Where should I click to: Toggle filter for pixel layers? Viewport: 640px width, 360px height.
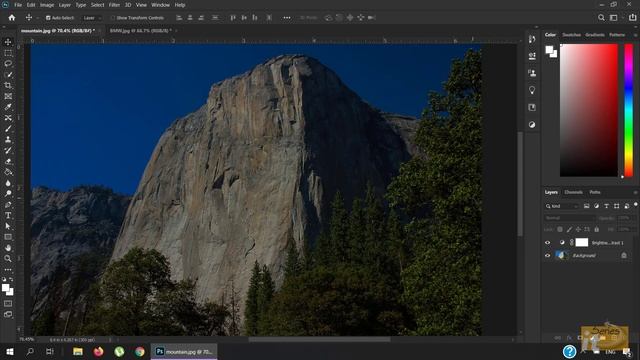point(587,206)
